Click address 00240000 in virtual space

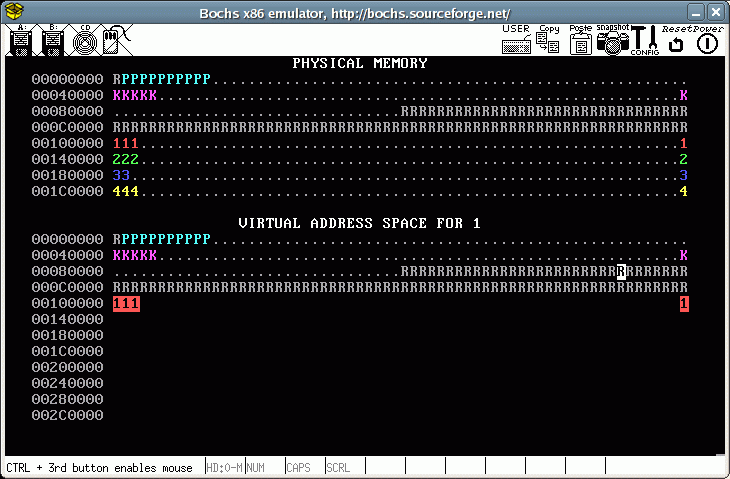[68, 383]
